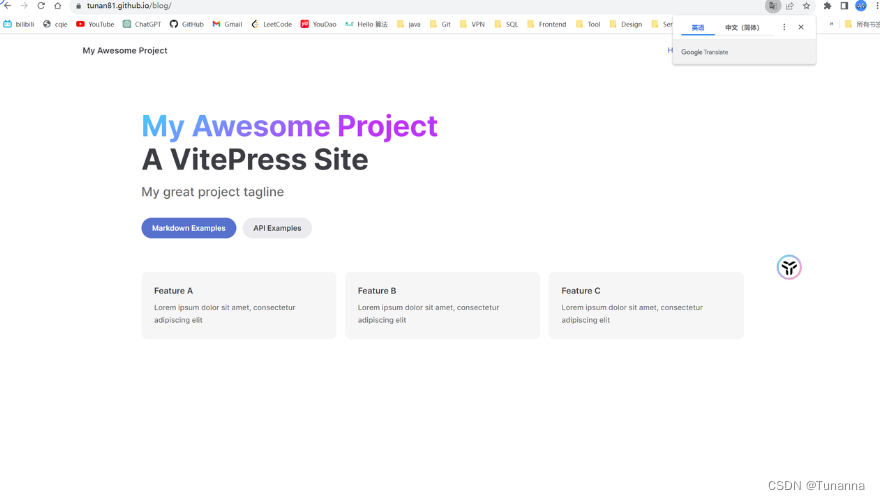Click the lock icon in the address bar
880x500 pixels.
coord(79,6)
